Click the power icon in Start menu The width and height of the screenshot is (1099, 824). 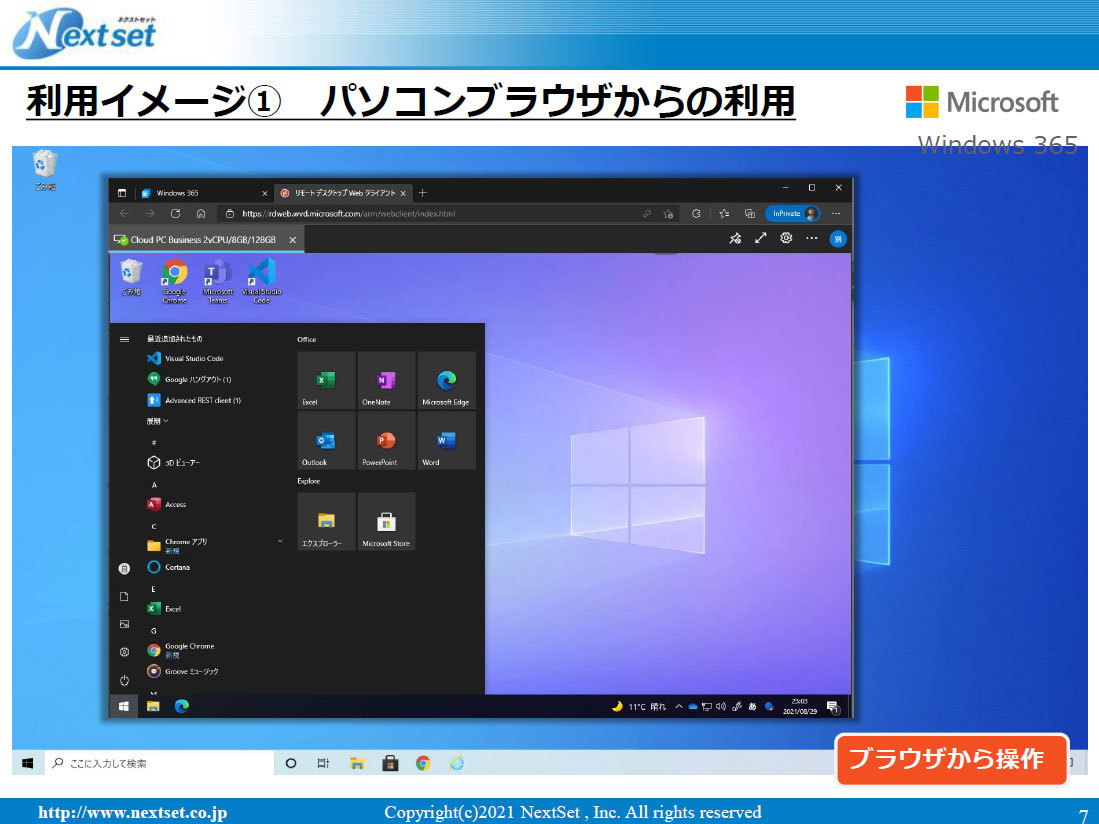pos(124,680)
